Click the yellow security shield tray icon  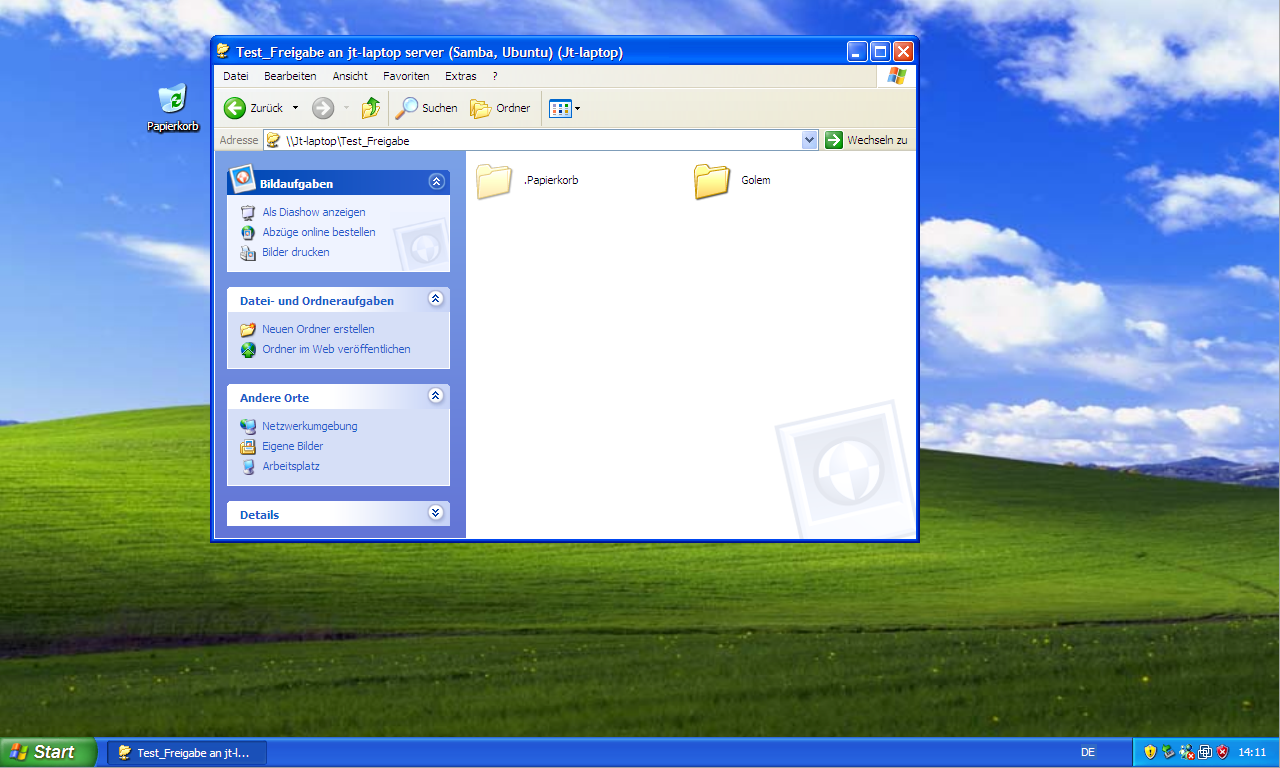(x=1150, y=752)
